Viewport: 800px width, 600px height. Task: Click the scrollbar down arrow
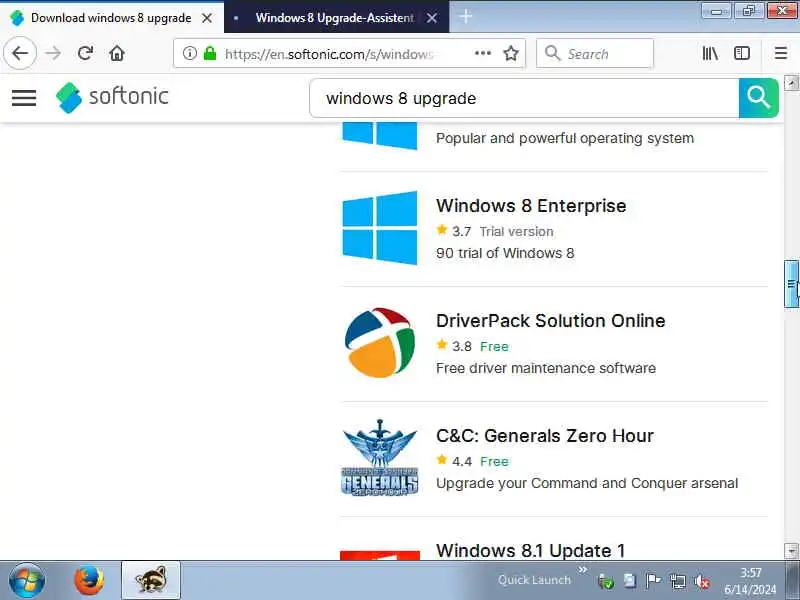point(791,551)
